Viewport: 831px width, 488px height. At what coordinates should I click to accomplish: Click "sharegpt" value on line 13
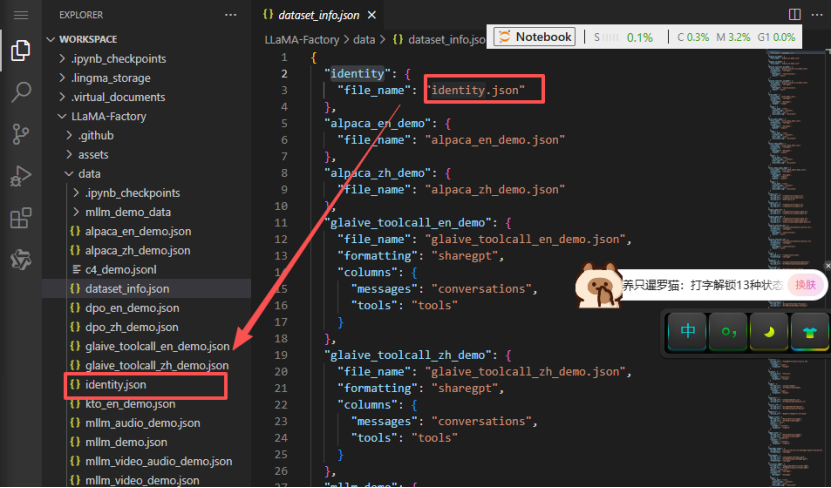(465, 256)
